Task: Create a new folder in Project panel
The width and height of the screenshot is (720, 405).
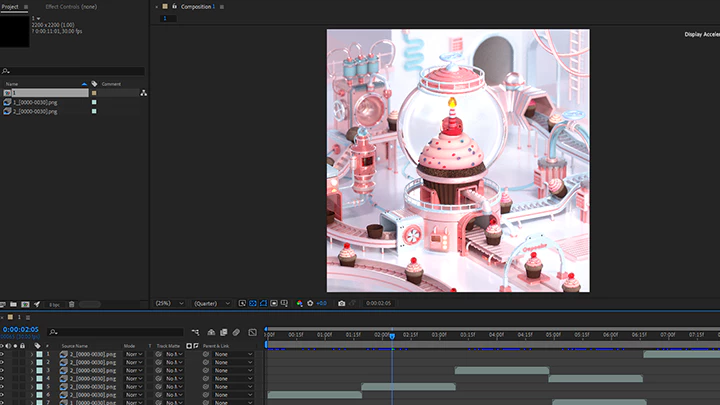Action: tap(13, 304)
